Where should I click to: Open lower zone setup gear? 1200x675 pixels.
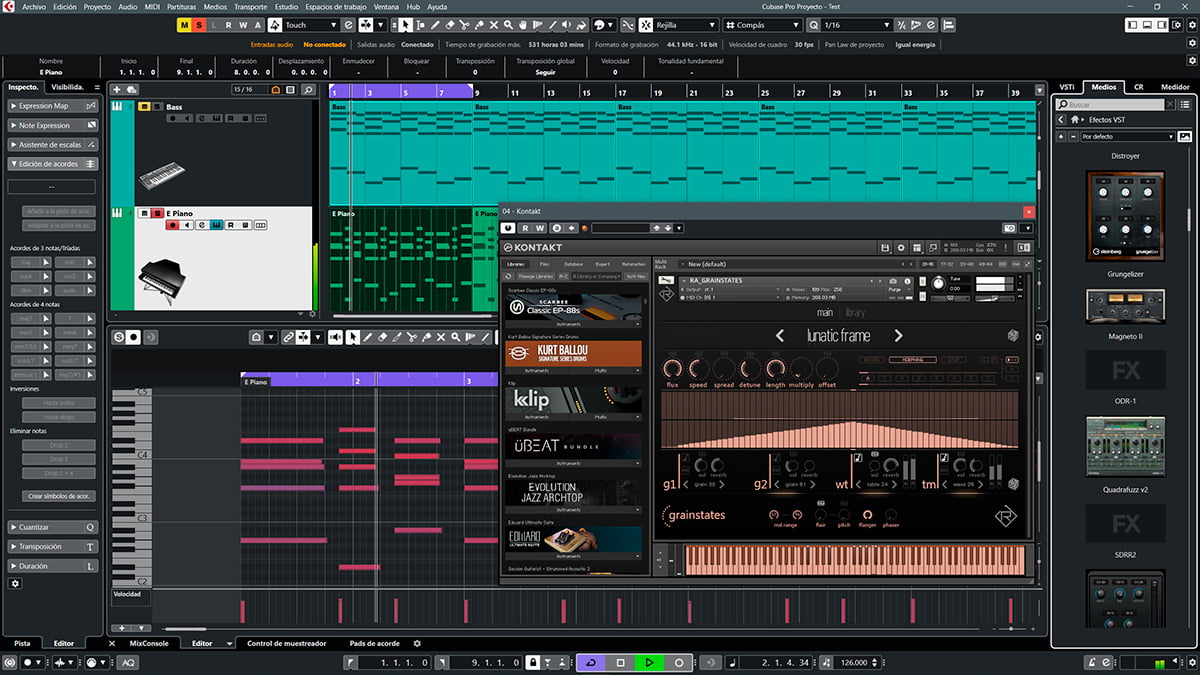[x=417, y=644]
